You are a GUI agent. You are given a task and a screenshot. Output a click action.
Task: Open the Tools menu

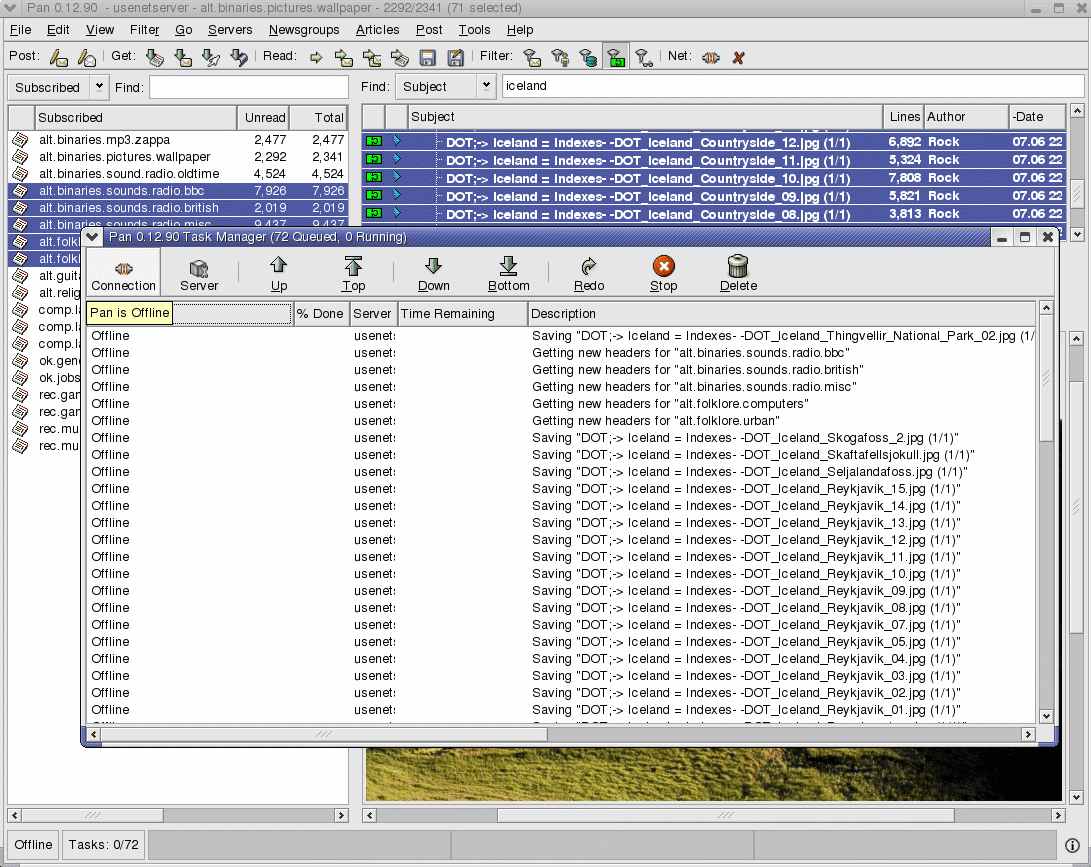[474, 30]
